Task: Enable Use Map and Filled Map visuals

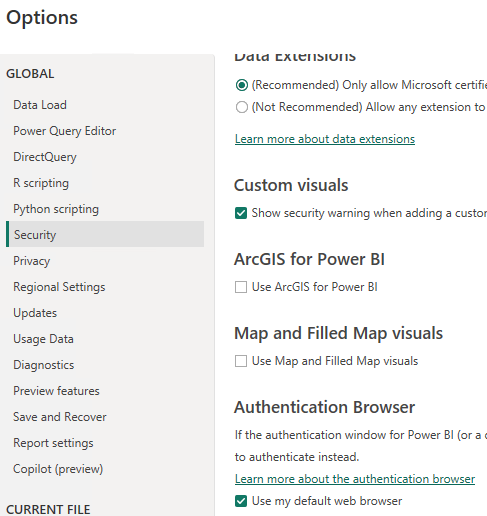Action: (x=241, y=361)
